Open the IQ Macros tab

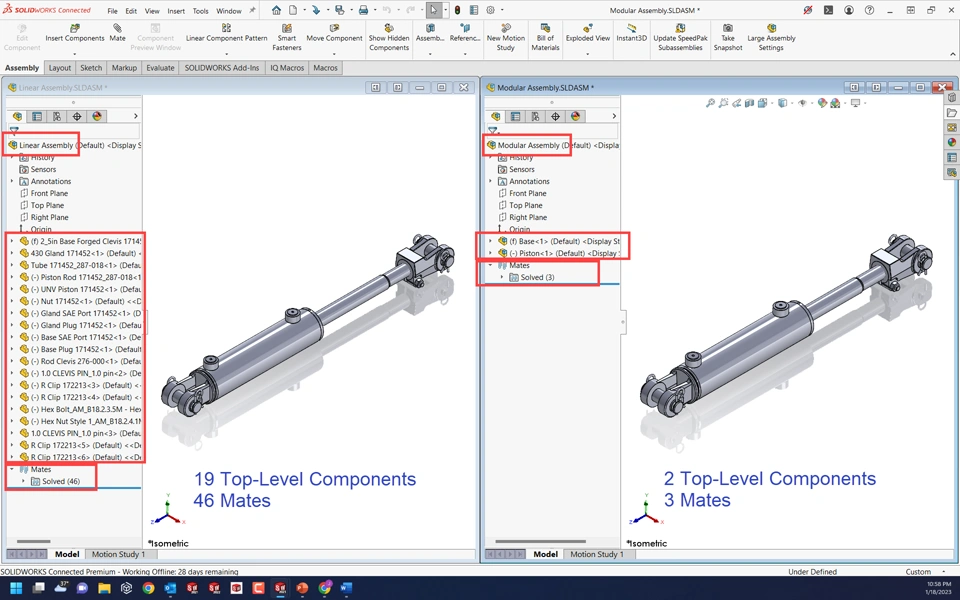point(287,68)
